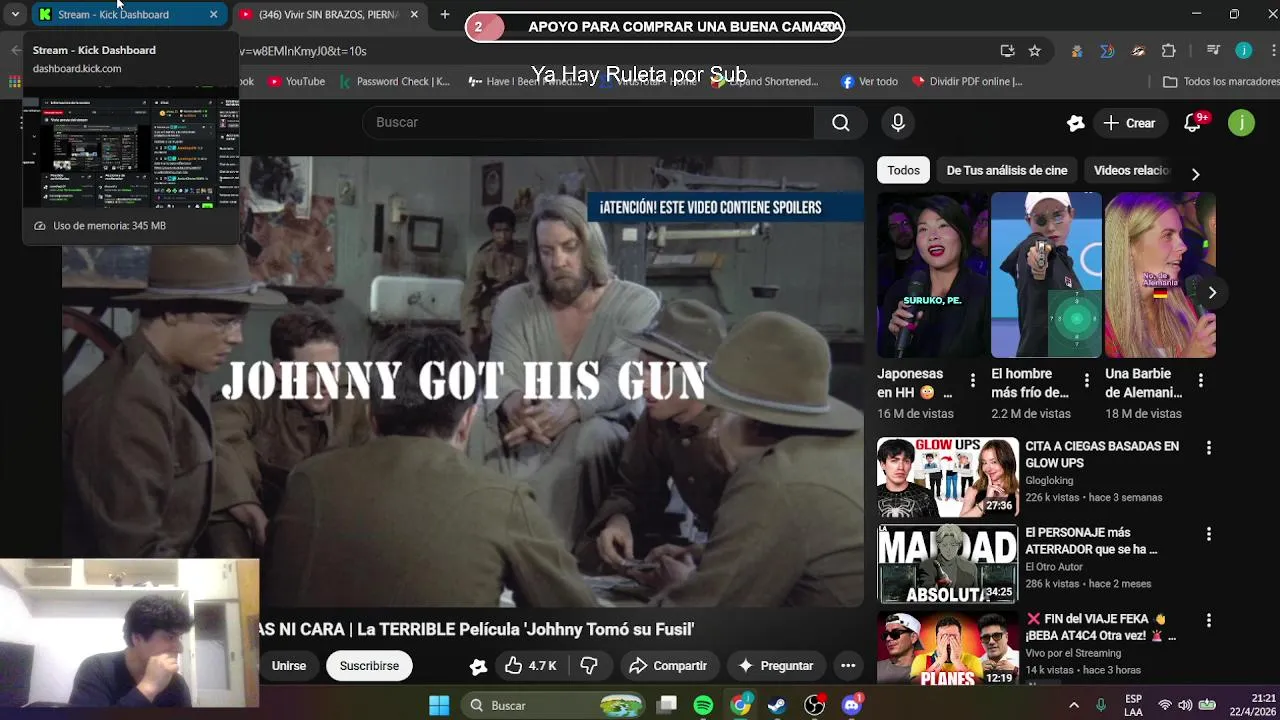Show next Shorts with right chevron
The width and height of the screenshot is (1280, 720).
(1212, 293)
